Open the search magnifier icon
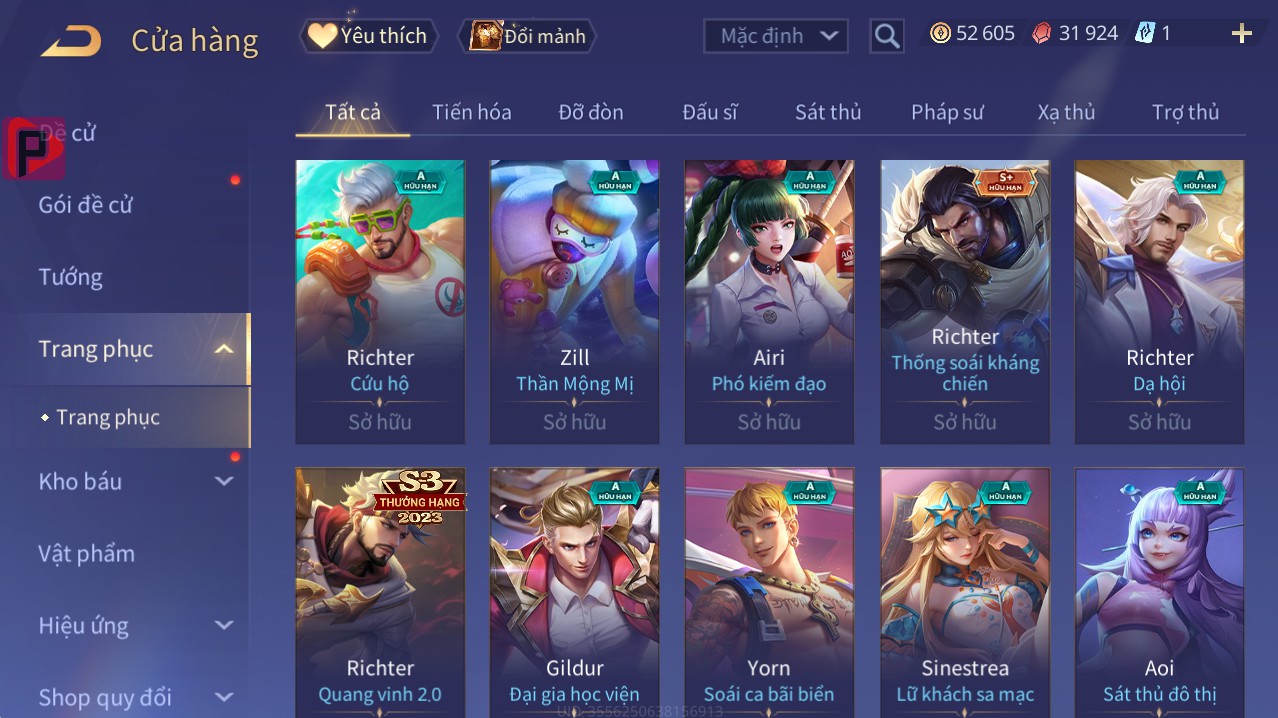 (887, 36)
